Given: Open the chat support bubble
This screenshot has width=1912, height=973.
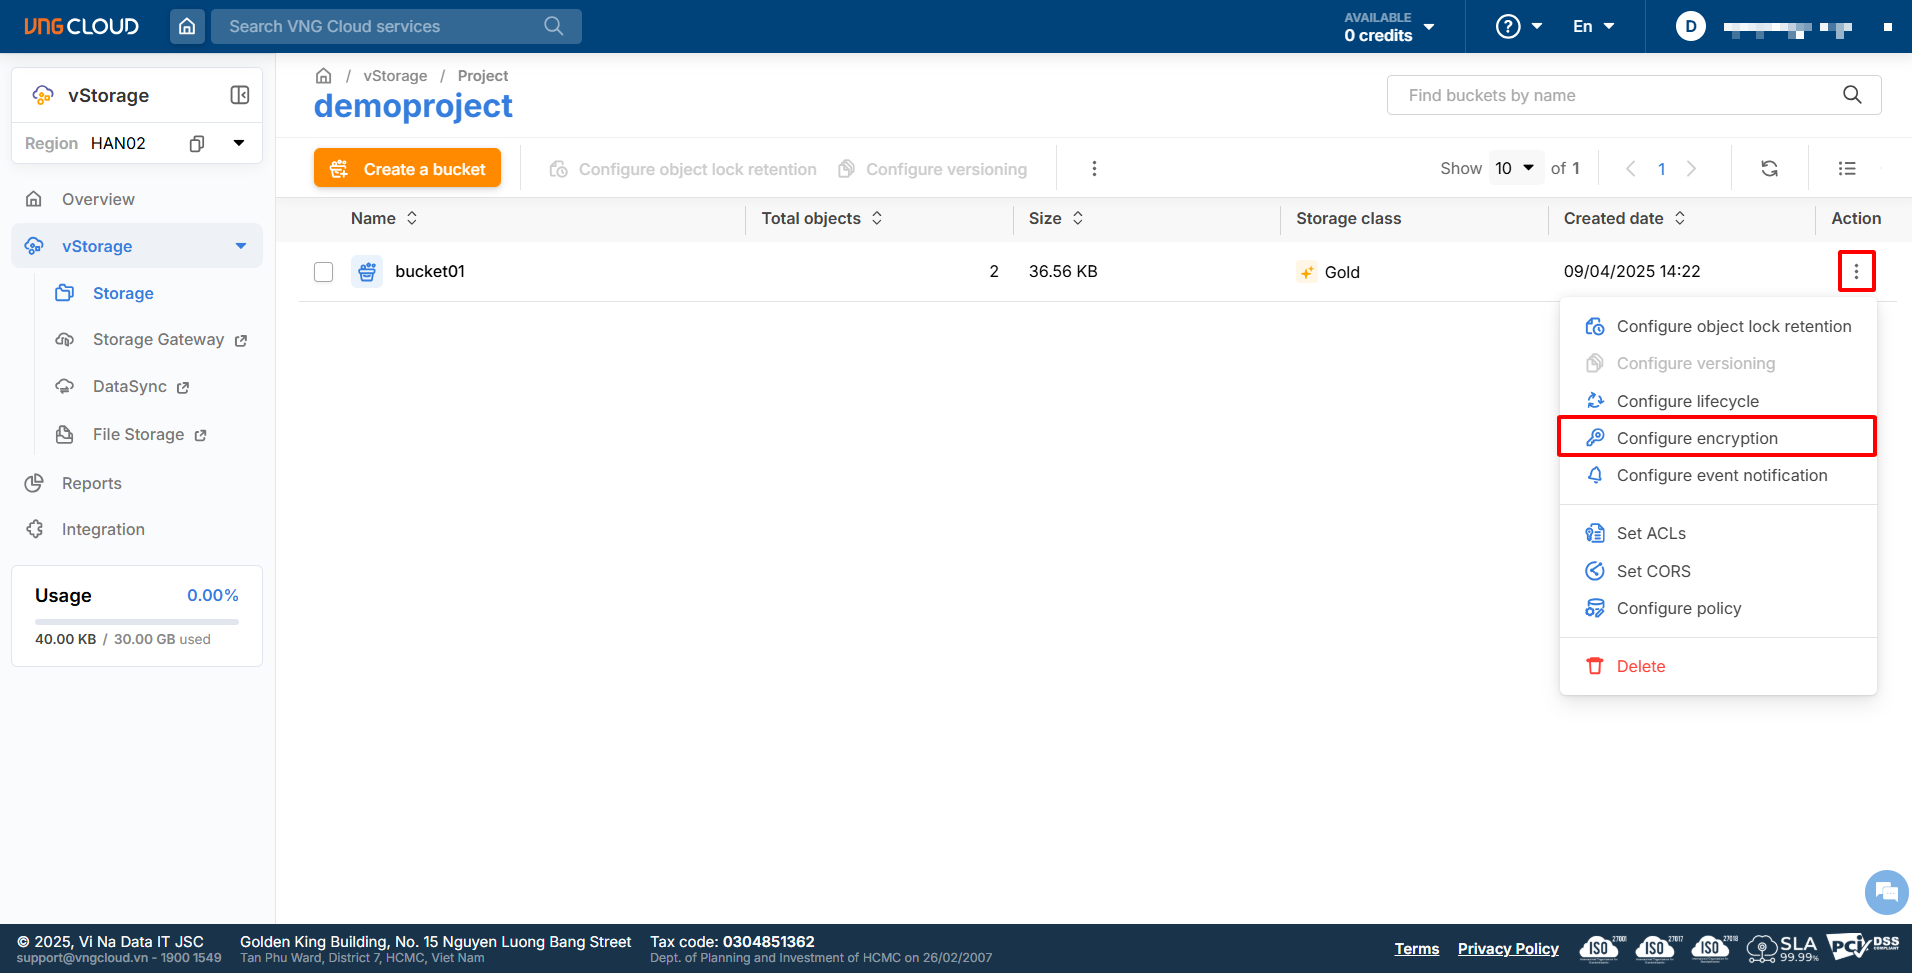Looking at the screenshot, I should point(1886,891).
